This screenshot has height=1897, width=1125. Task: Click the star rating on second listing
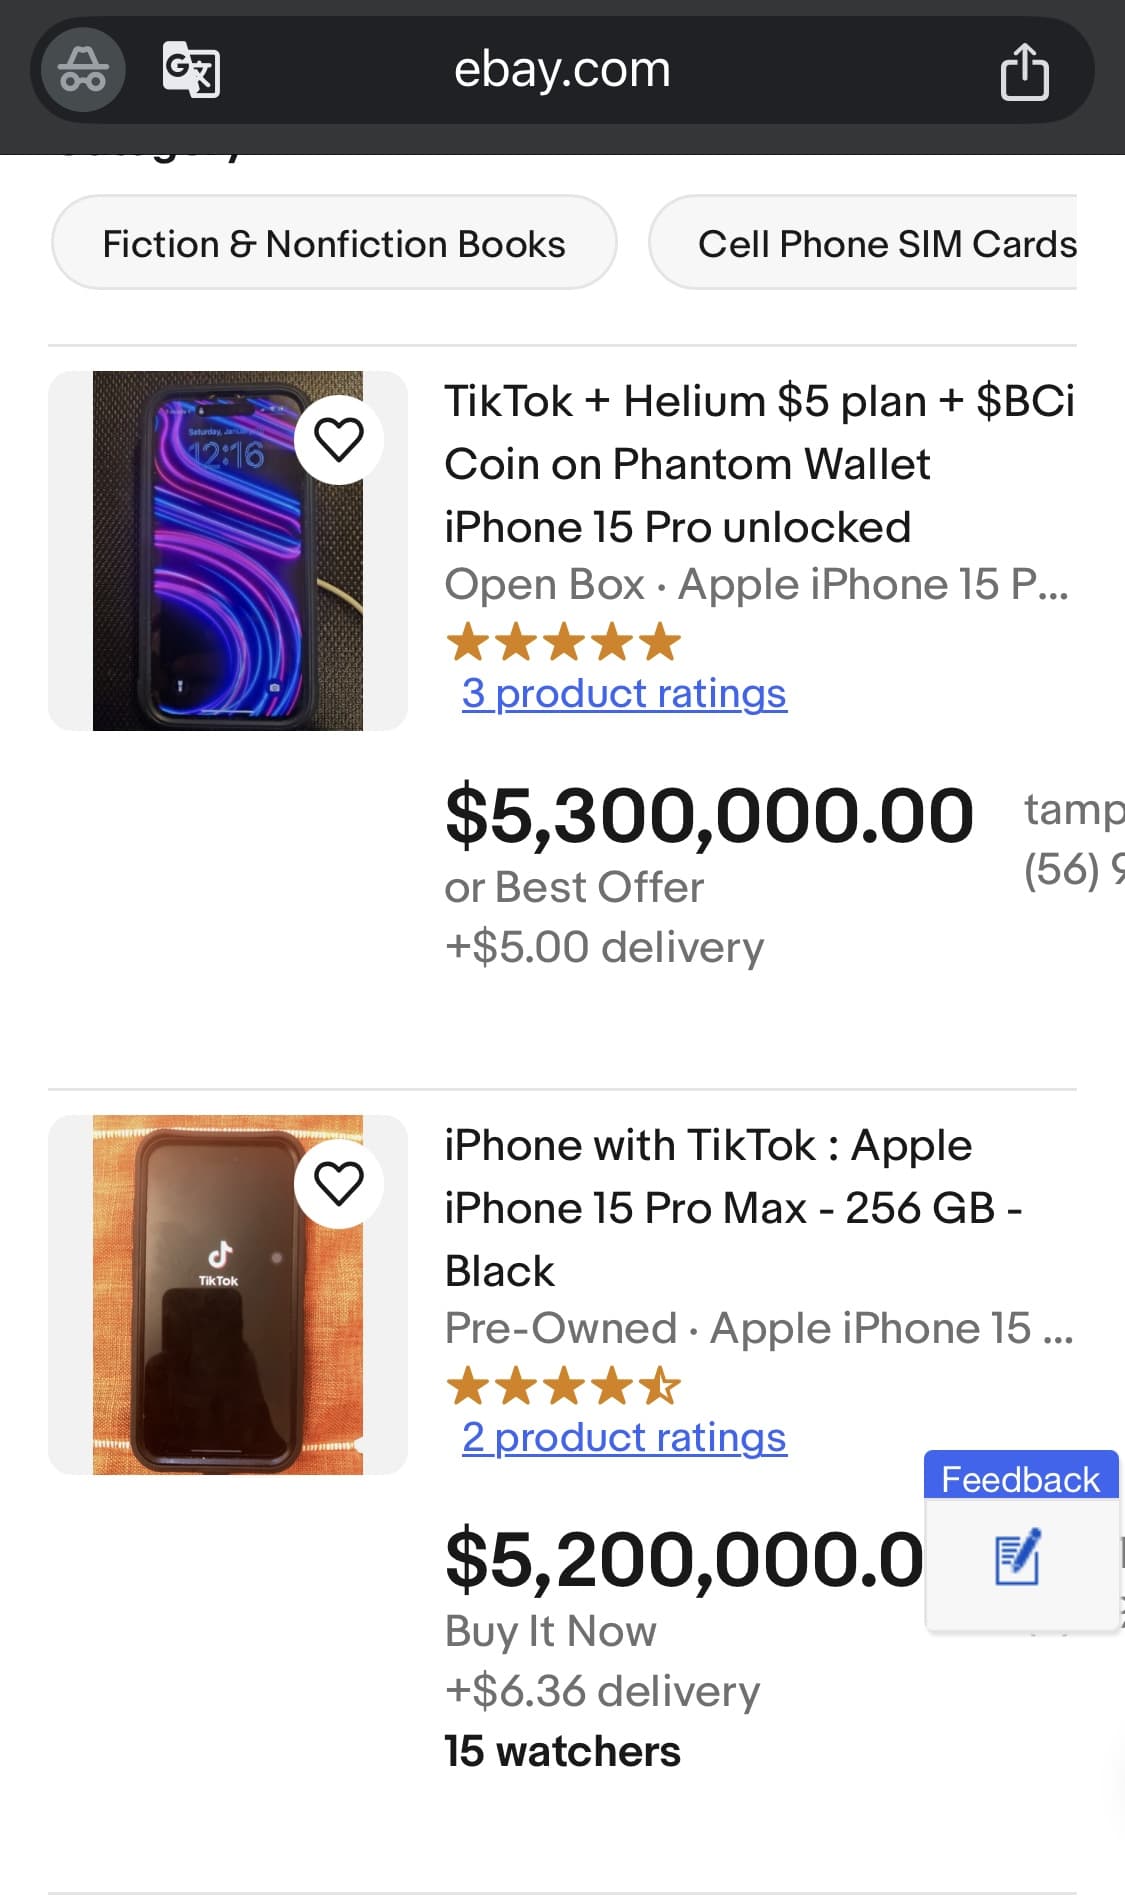pos(563,1386)
